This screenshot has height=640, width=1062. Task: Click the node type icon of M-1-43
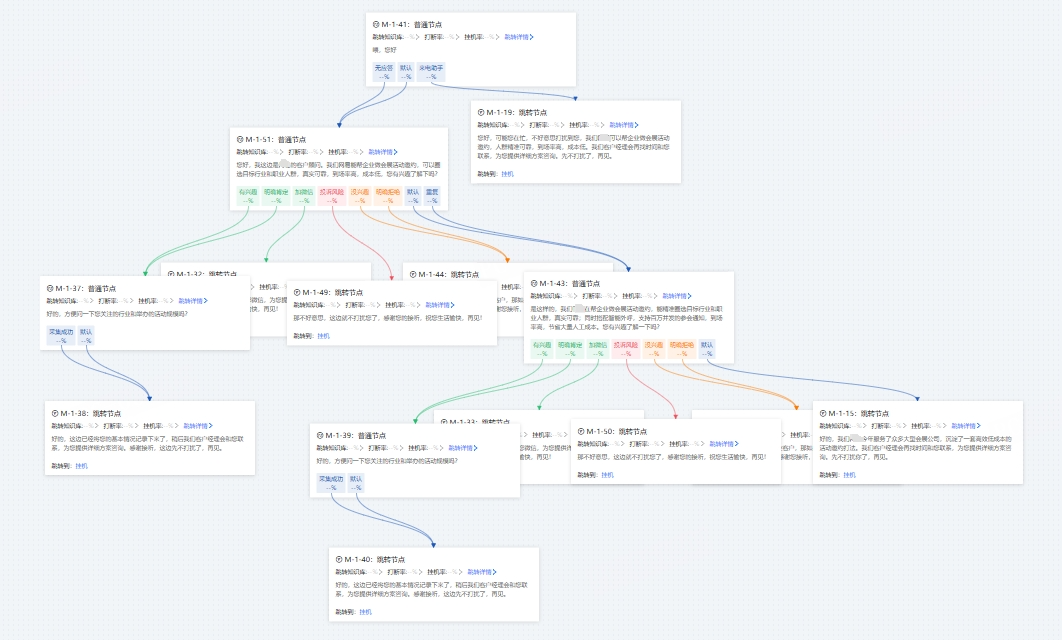(x=534, y=284)
